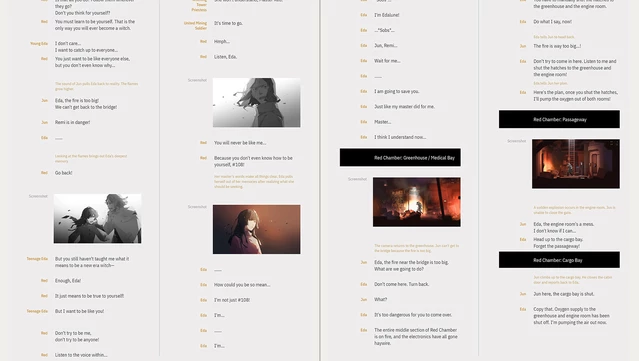Open the passageway fire screenshot thumbnail
The height and width of the screenshot is (361, 639).
tap(575, 164)
